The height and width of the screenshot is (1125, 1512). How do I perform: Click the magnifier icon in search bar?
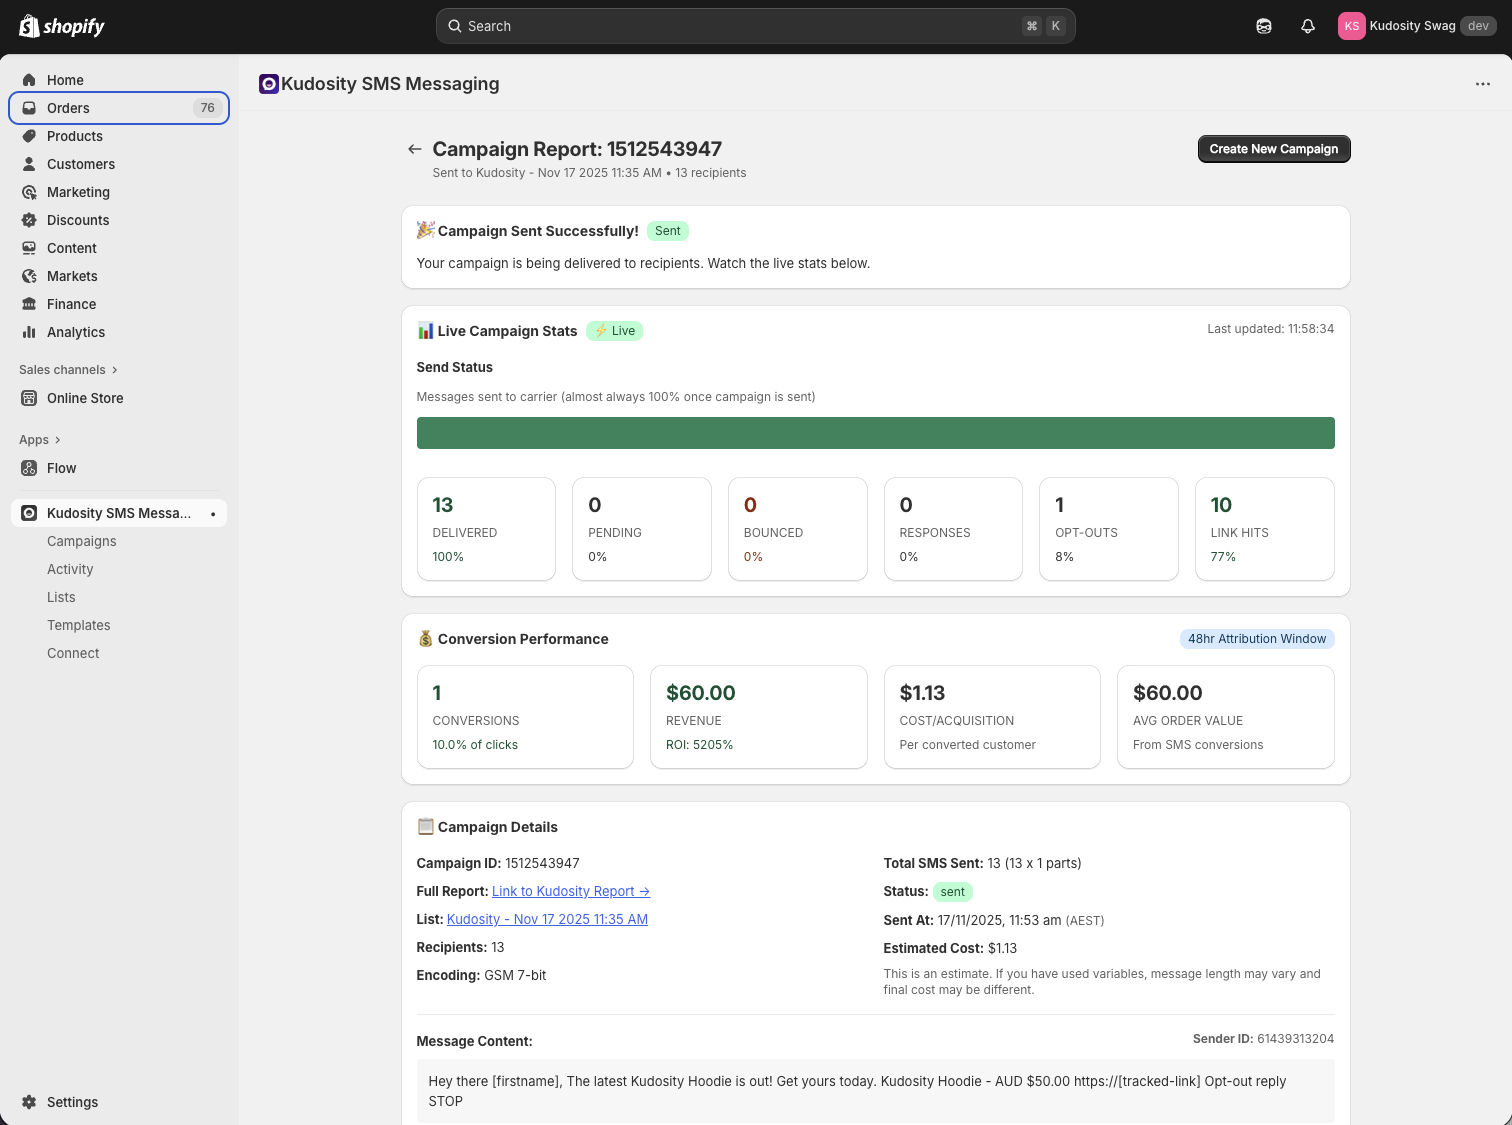455,26
